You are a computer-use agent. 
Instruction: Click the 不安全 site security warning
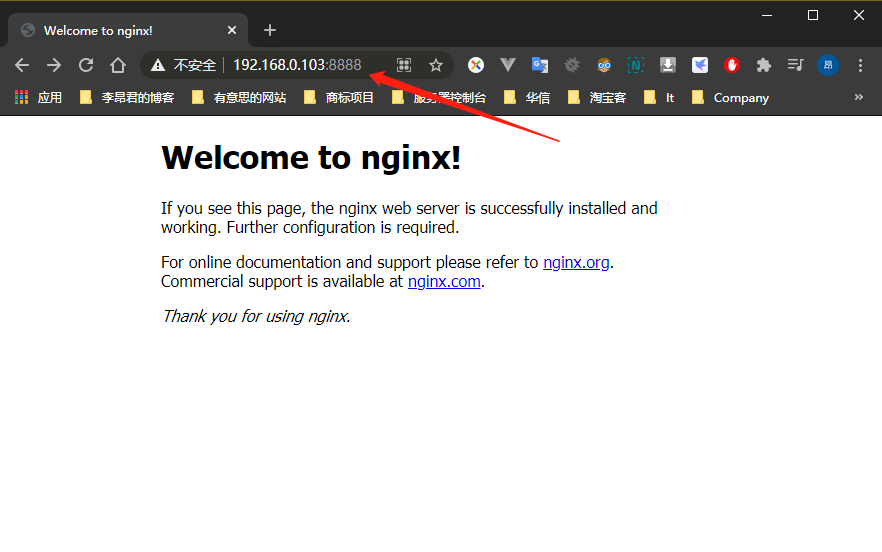pyautogui.click(x=185, y=65)
